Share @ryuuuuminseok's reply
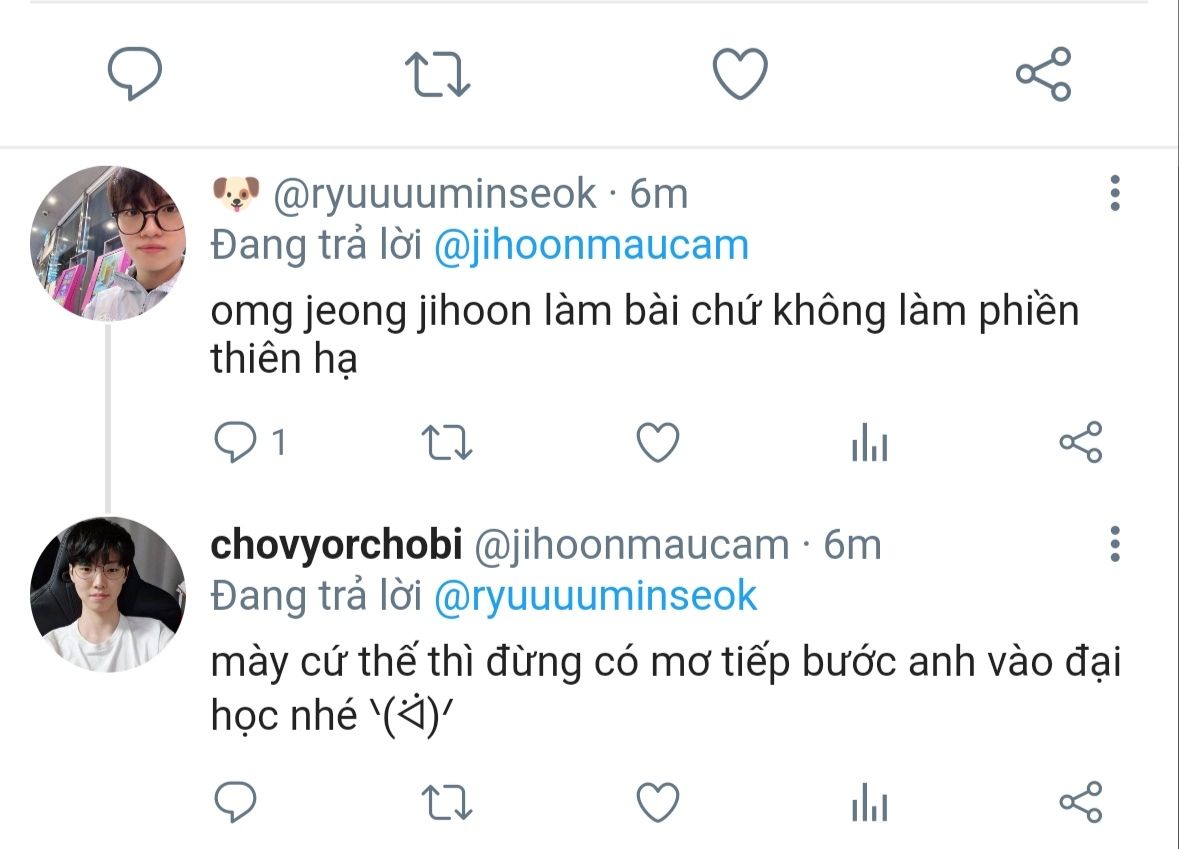Image resolution: width=1179 pixels, height=849 pixels. tap(1081, 441)
